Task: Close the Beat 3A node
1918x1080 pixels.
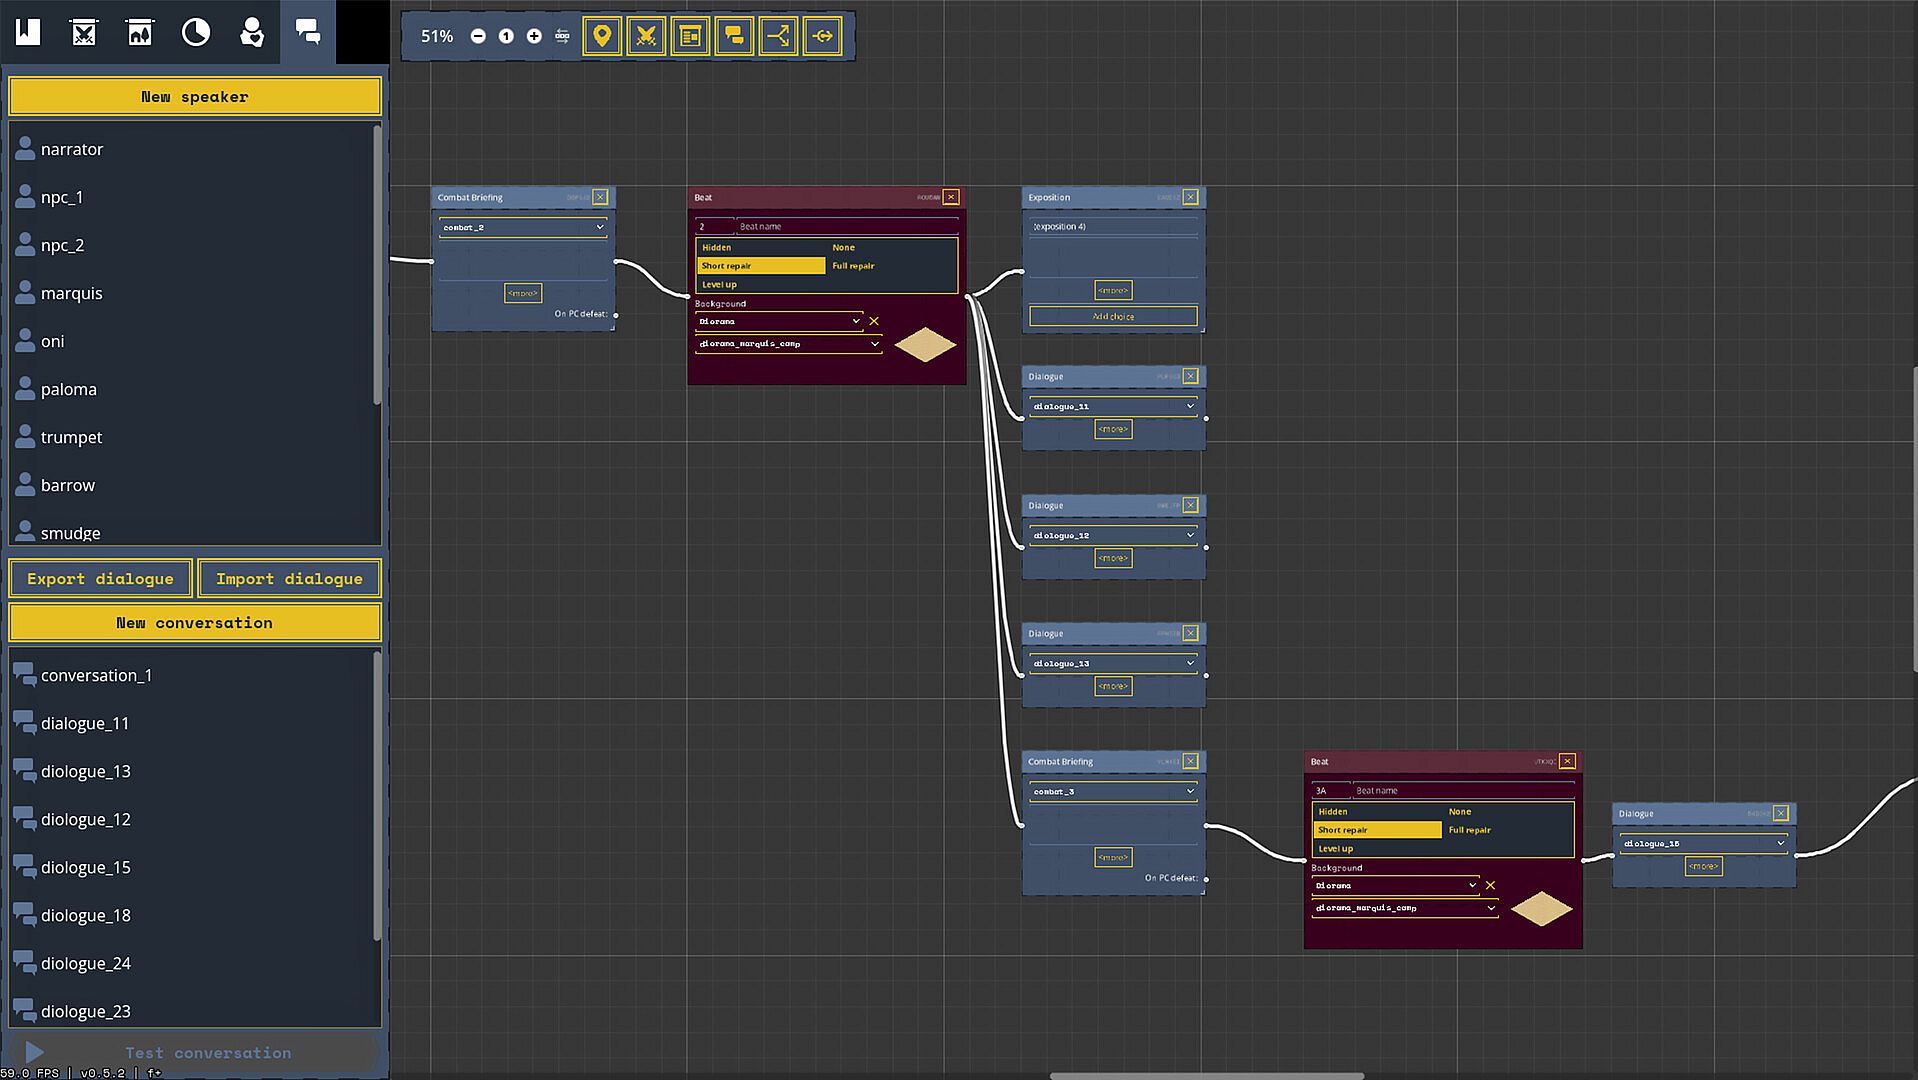Action: pos(1567,761)
